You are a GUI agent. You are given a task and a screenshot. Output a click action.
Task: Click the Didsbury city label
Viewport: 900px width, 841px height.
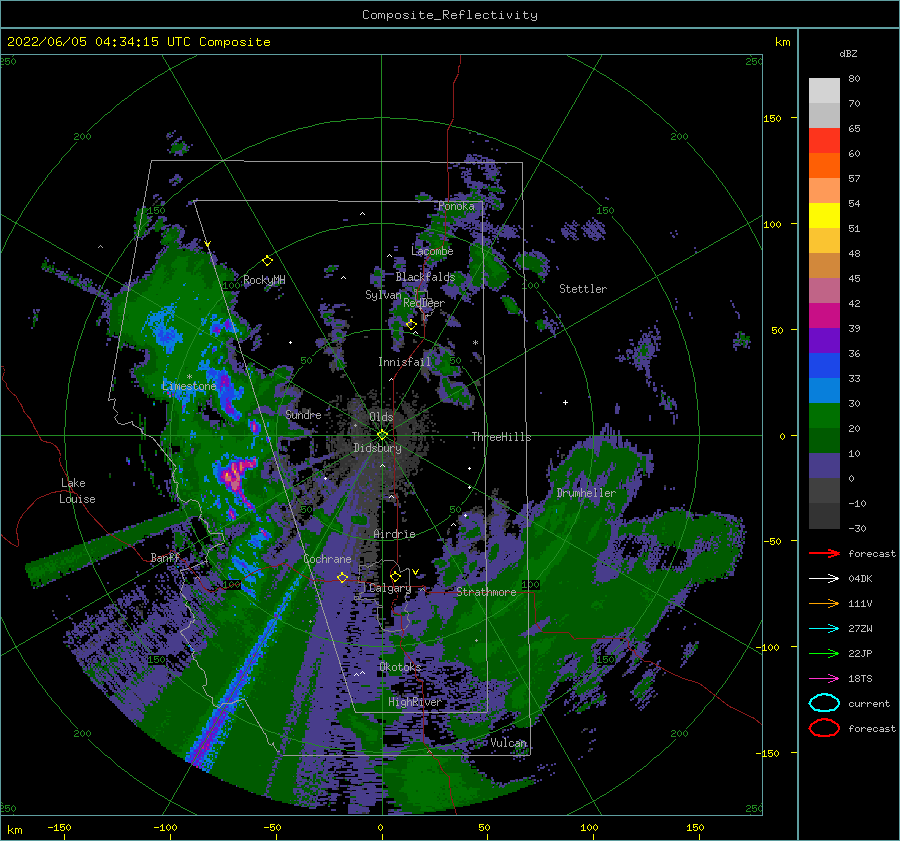click(x=377, y=448)
